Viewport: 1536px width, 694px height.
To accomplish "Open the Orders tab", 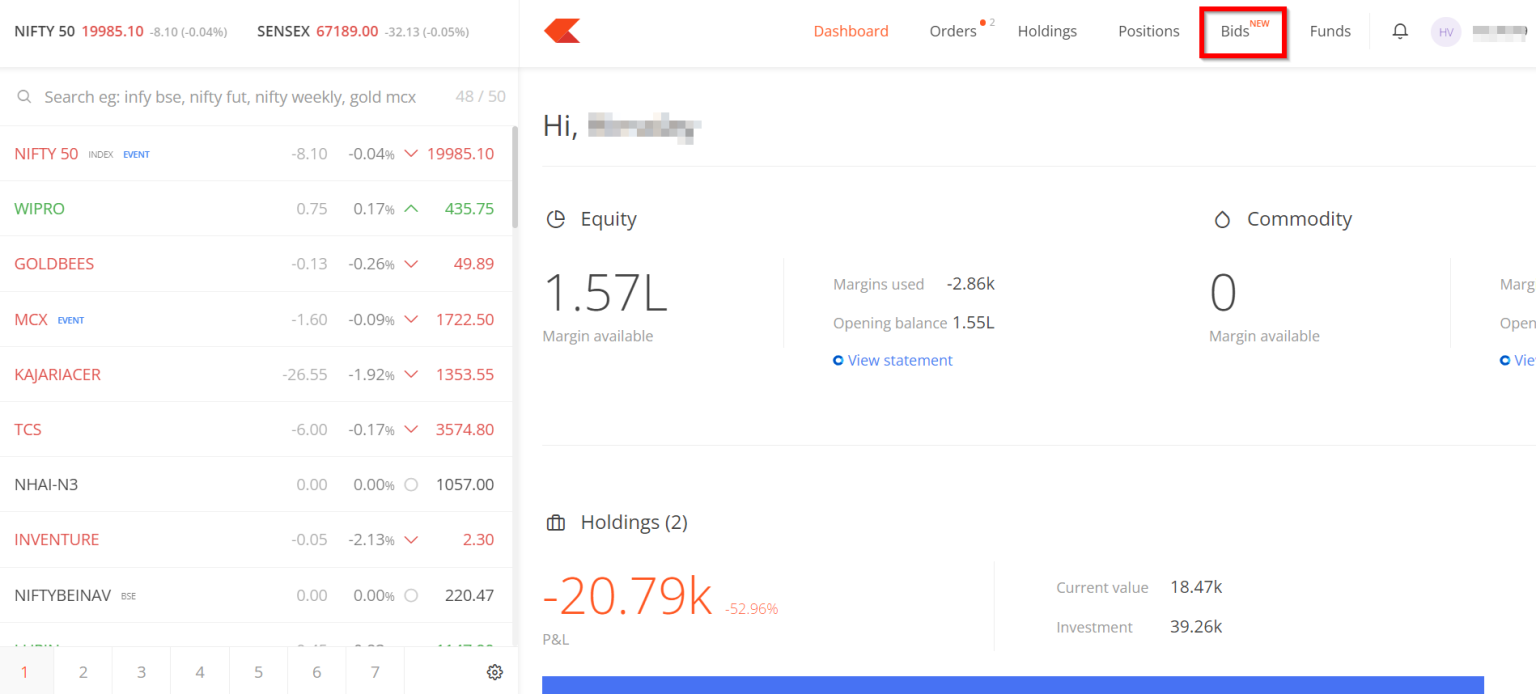I will pyautogui.click(x=951, y=31).
